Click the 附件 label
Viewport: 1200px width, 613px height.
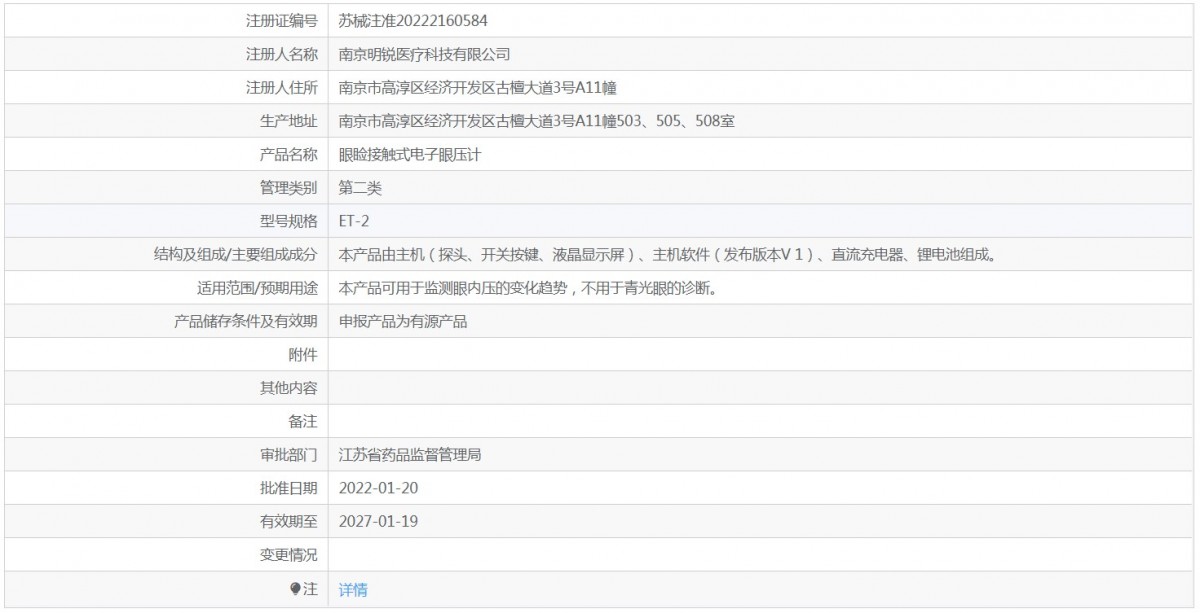pos(303,354)
